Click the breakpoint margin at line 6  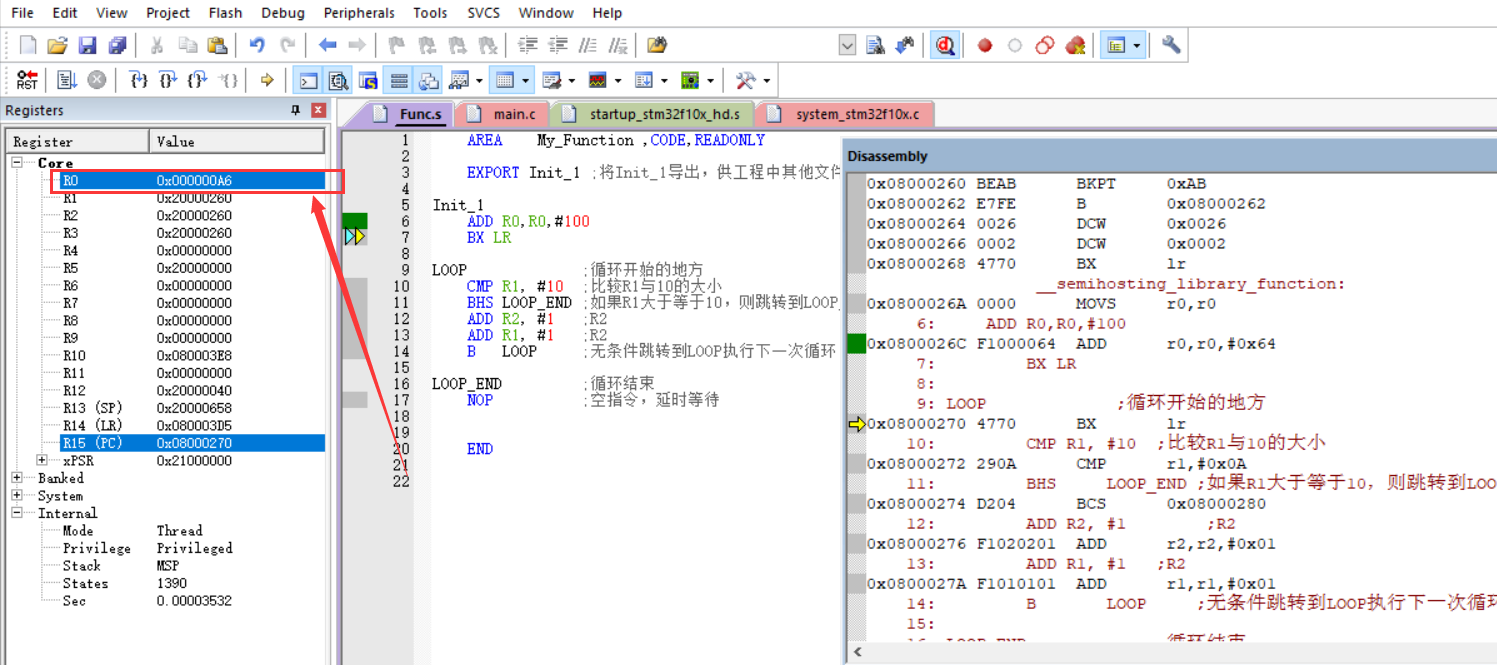pyautogui.click(x=355, y=221)
